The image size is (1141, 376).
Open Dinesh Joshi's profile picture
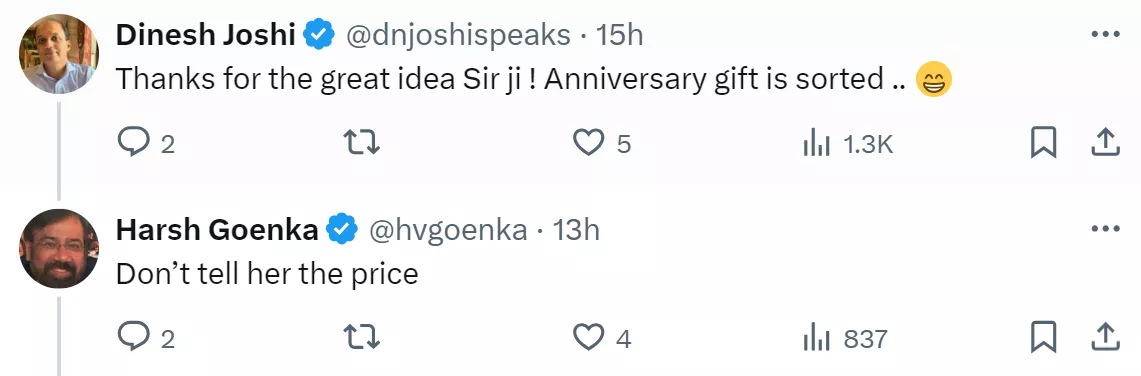point(59,54)
